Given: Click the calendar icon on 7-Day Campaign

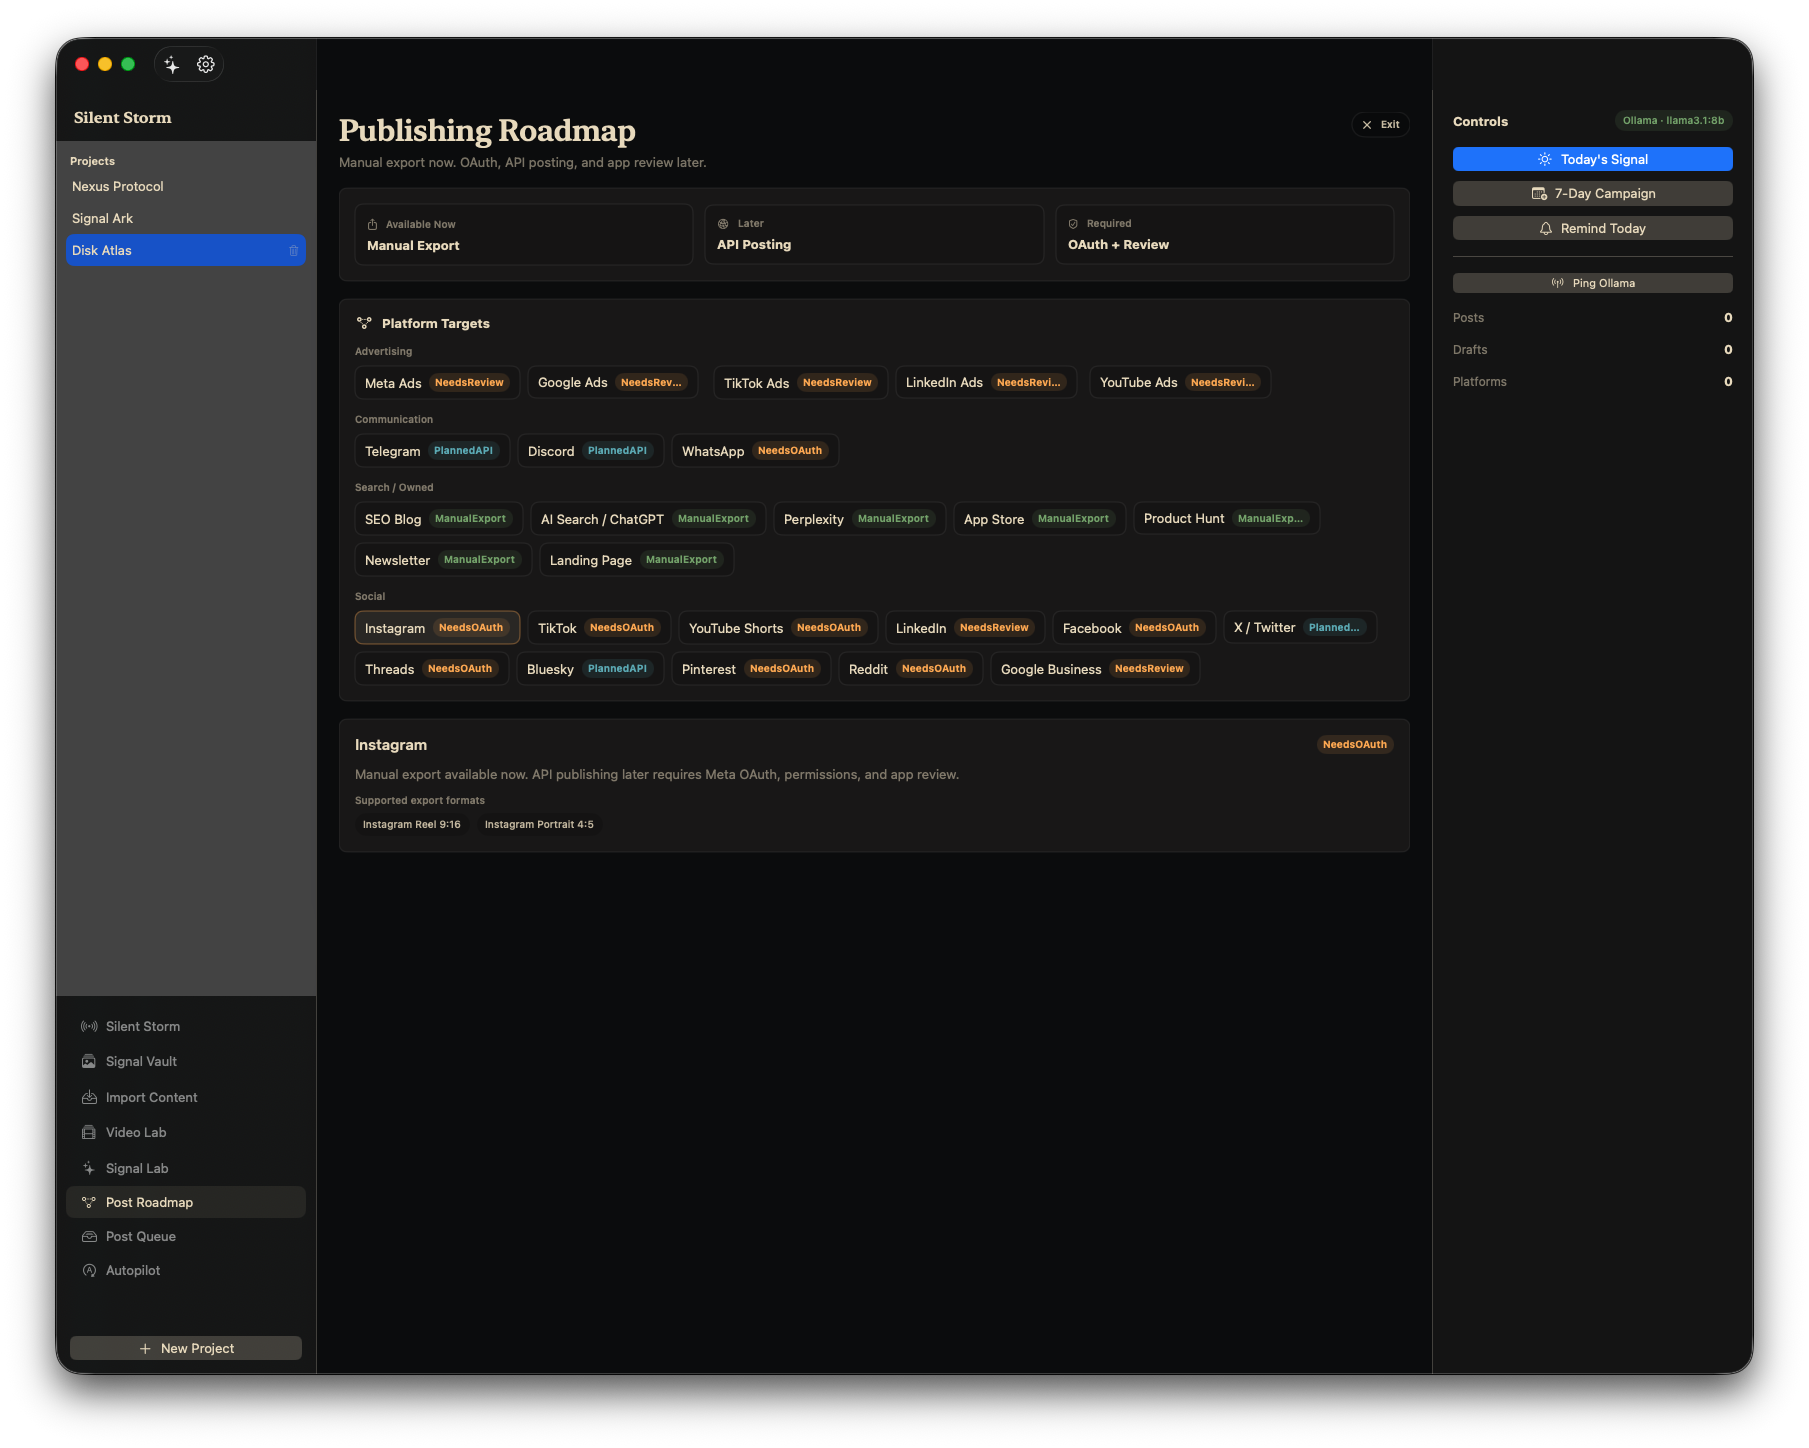Looking at the screenshot, I should pyautogui.click(x=1539, y=194).
